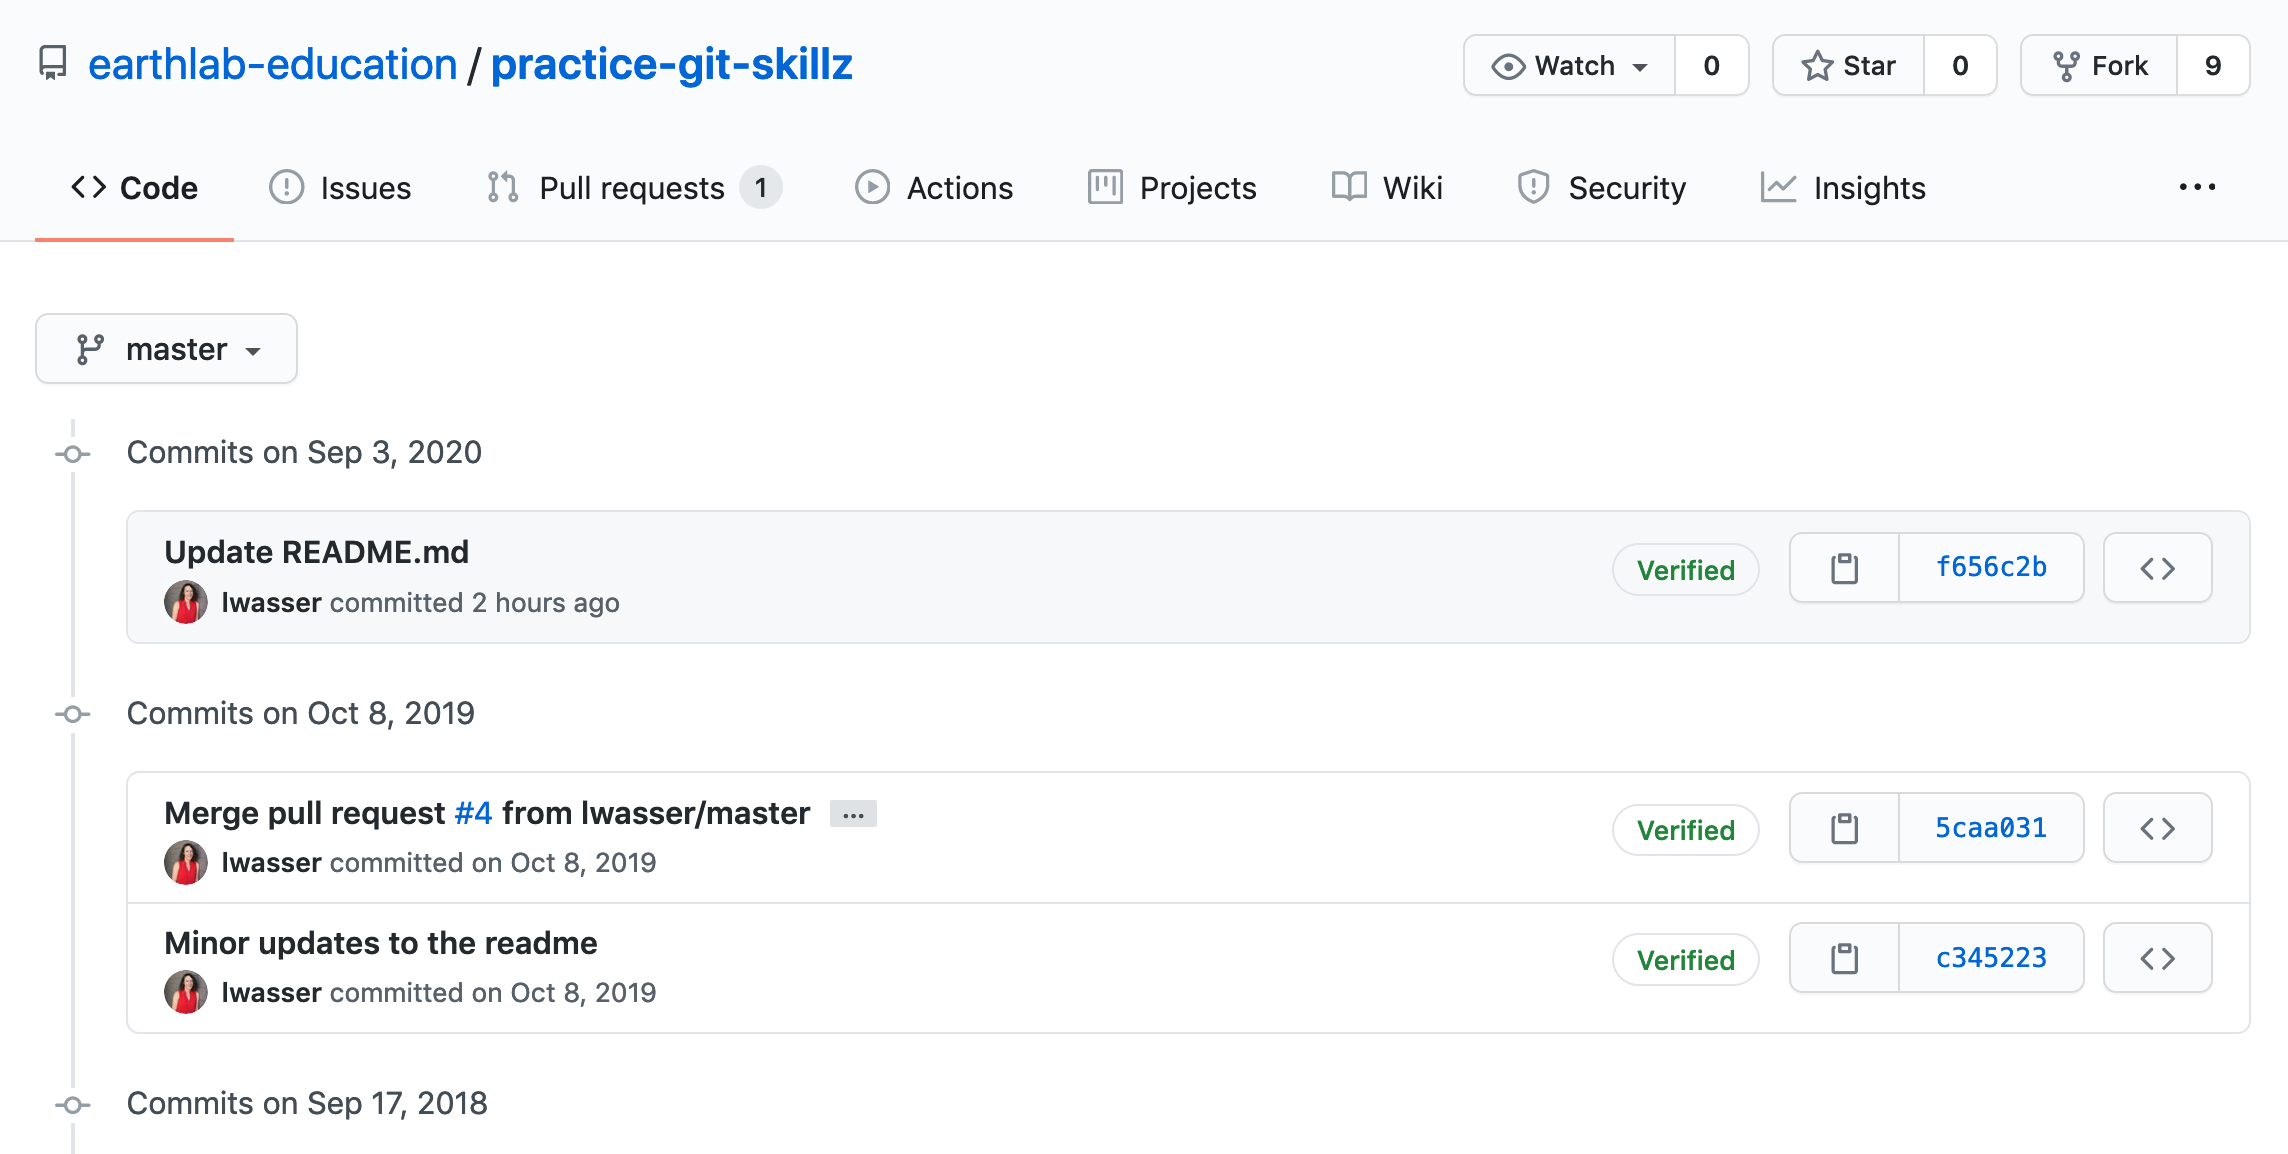Image resolution: width=2288 pixels, height=1154 pixels.
Task: Open commit hash c345223
Action: coord(1991,958)
